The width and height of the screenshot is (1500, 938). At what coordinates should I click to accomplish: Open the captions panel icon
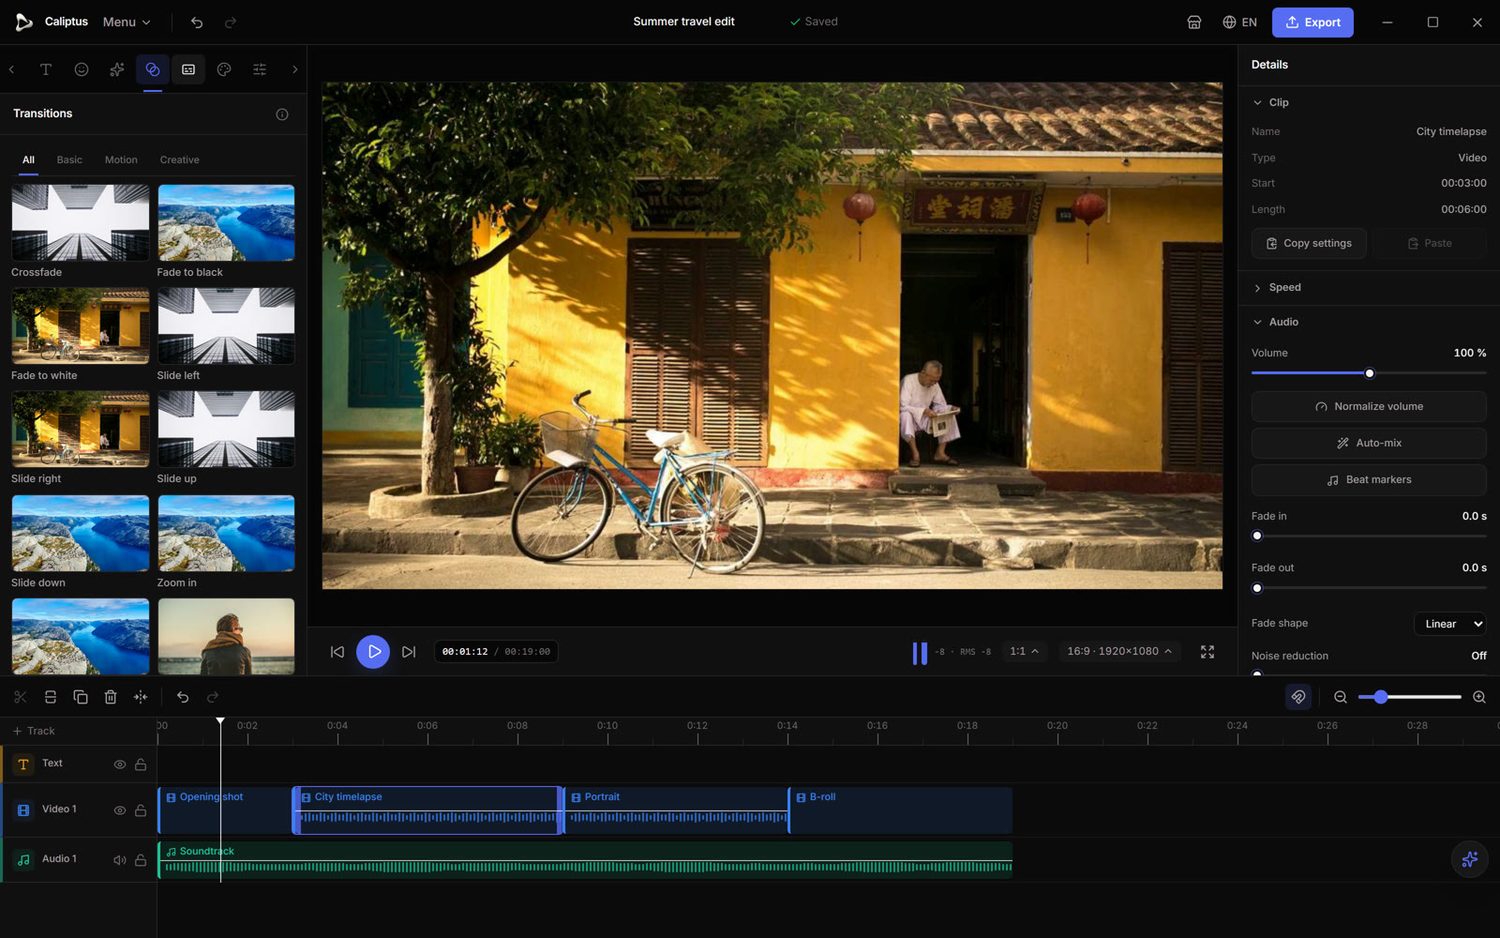pos(188,69)
